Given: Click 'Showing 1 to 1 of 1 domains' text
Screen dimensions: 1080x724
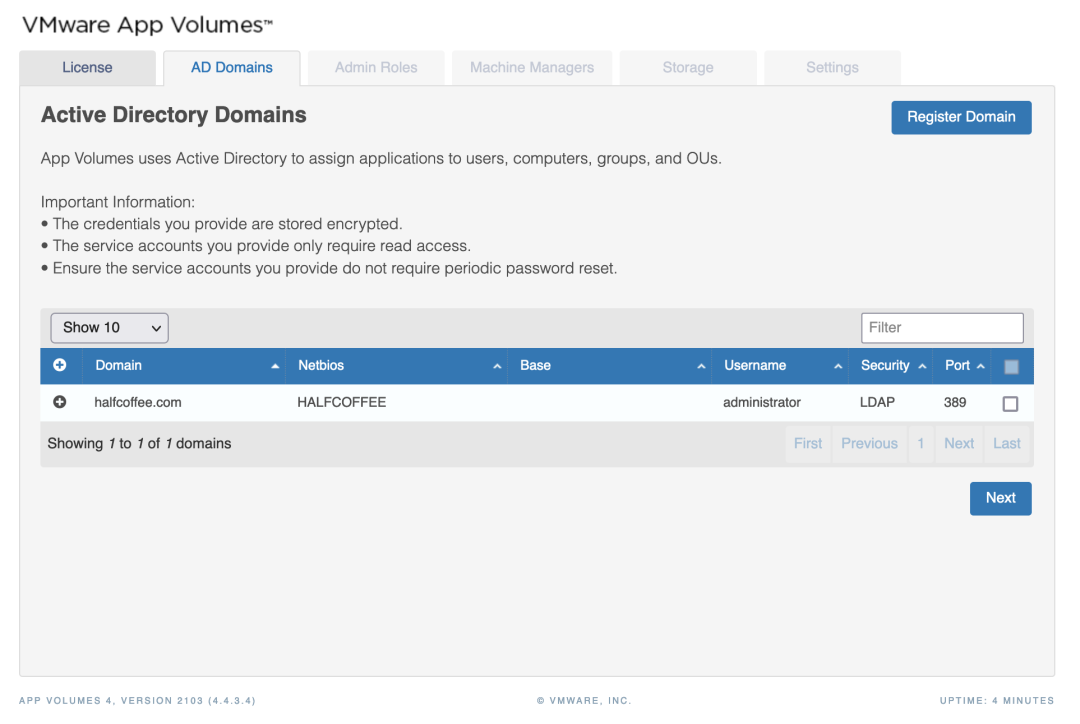Looking at the screenshot, I should 139,444.
